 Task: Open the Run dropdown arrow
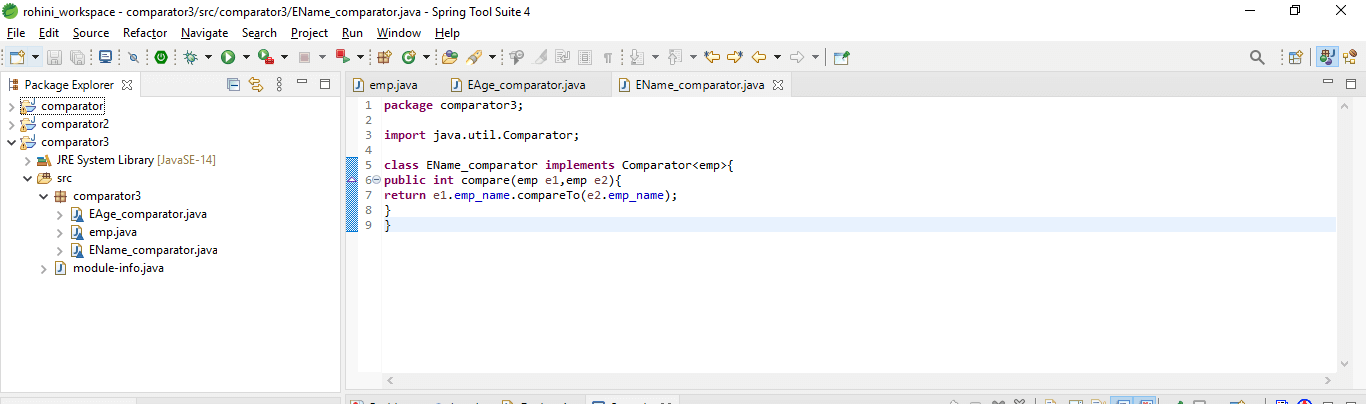(x=246, y=57)
